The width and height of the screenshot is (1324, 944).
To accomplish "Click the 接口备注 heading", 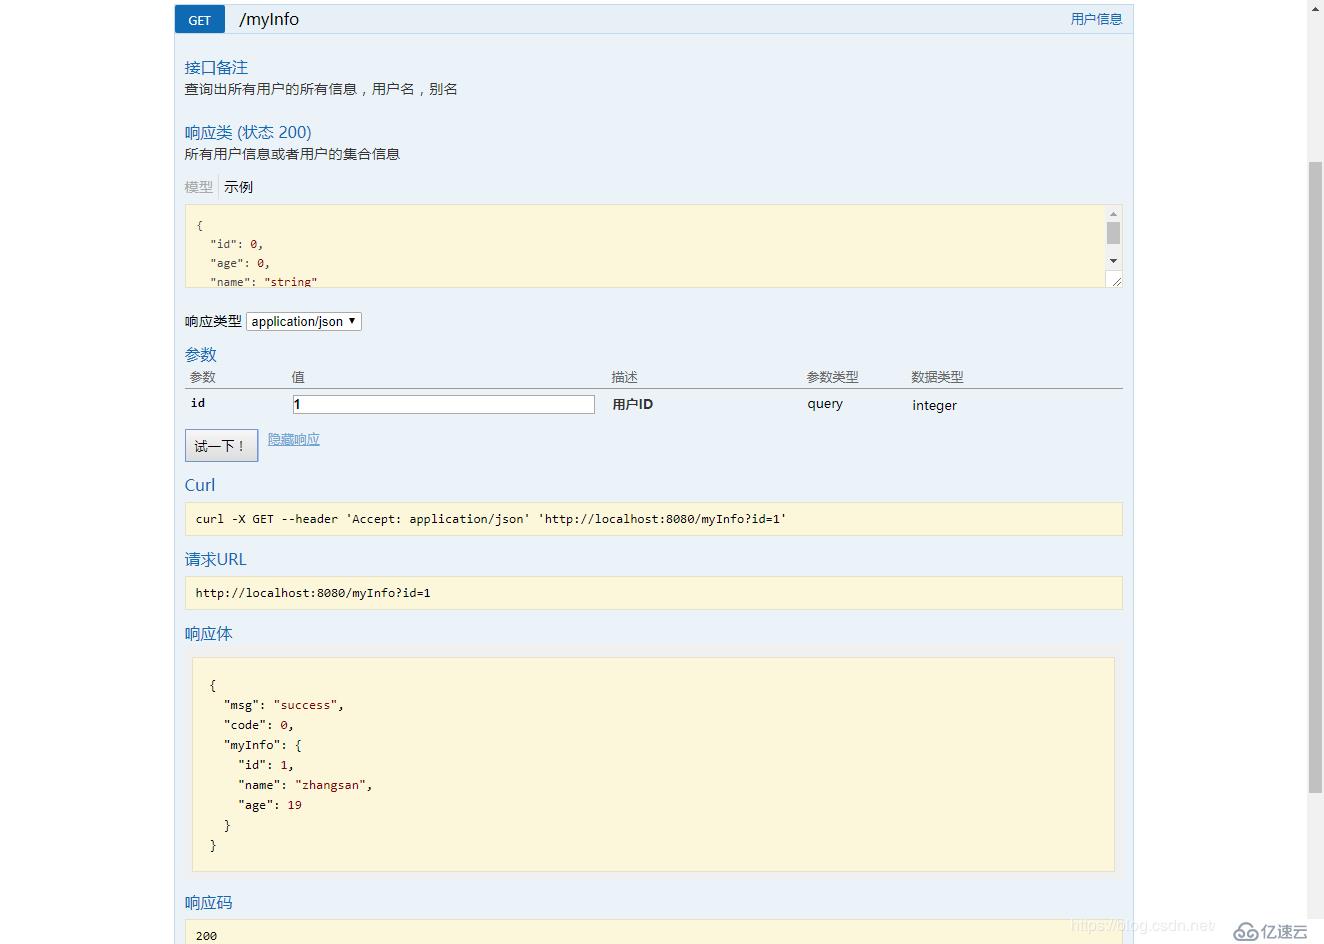I will click(216, 67).
